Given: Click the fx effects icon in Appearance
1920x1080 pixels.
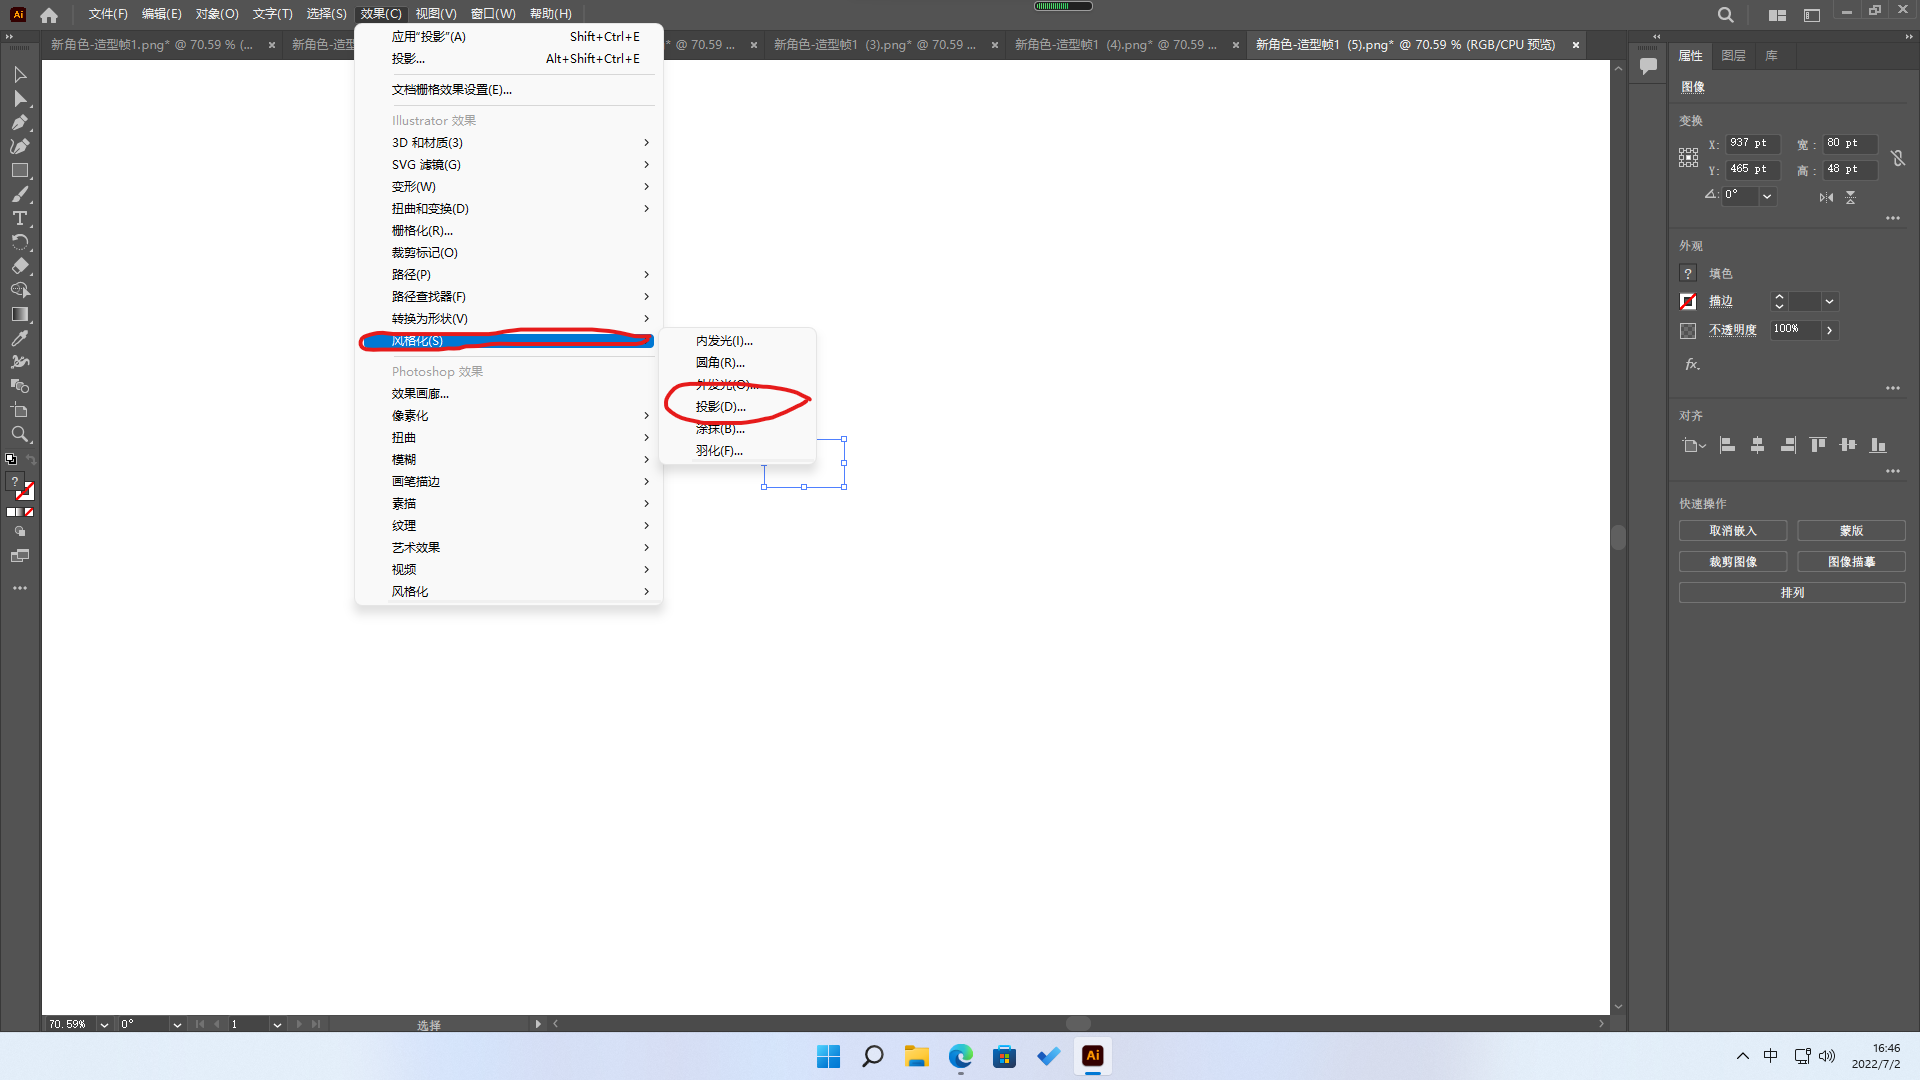Looking at the screenshot, I should click(x=1692, y=365).
